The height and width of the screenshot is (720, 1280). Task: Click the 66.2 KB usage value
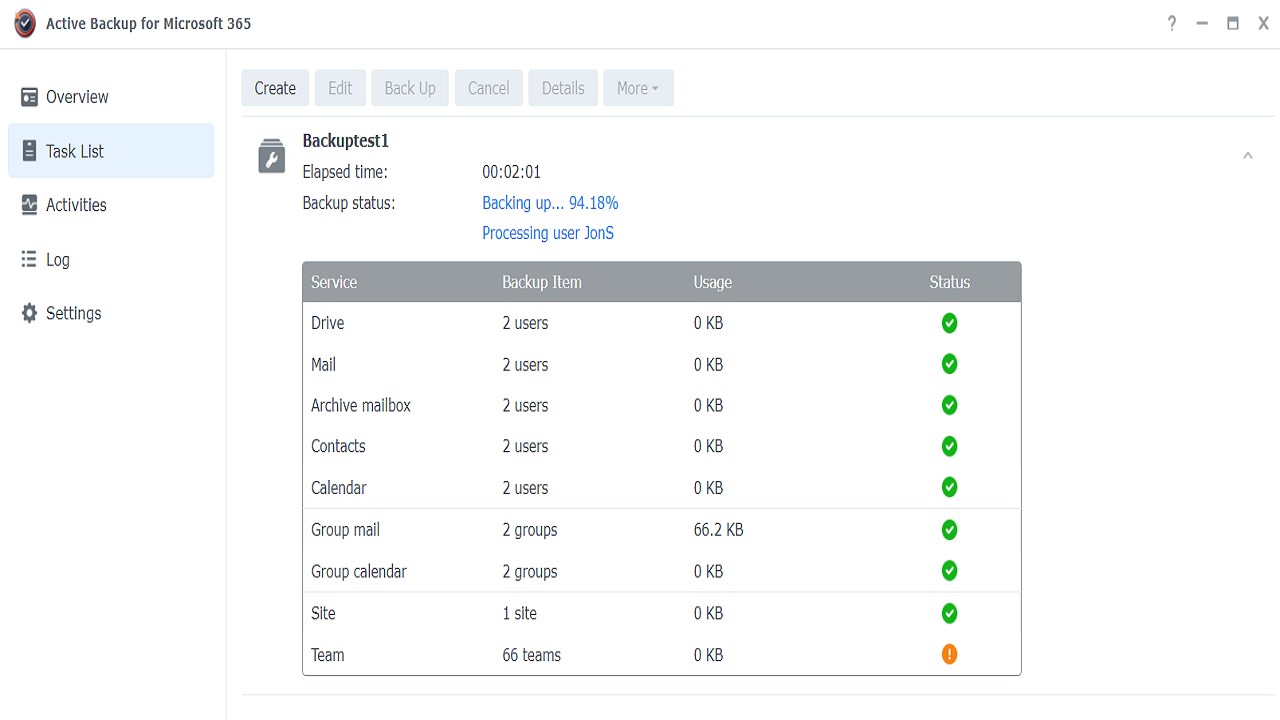718,530
